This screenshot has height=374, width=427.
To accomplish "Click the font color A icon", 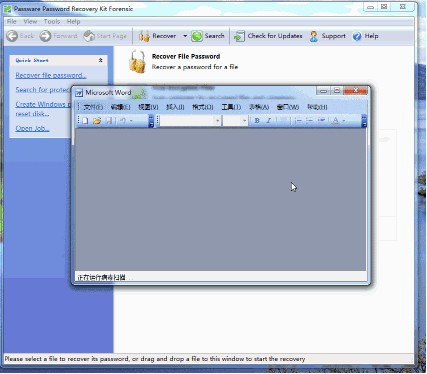I will (336, 121).
